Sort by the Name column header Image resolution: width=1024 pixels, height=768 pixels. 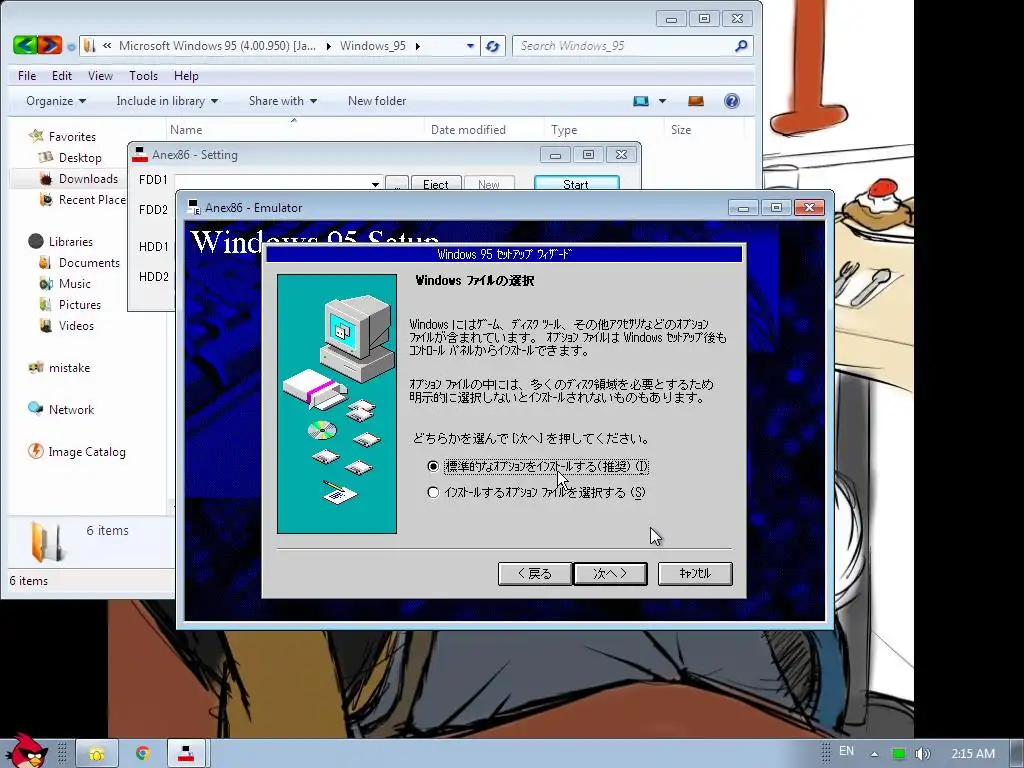click(x=295, y=129)
